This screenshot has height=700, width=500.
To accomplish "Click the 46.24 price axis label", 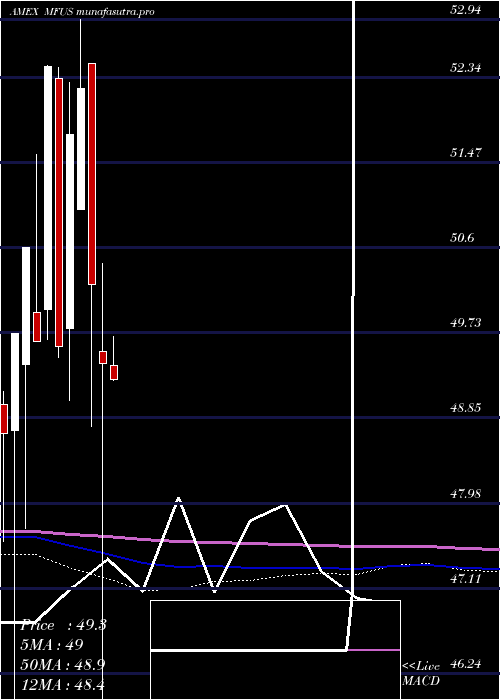I will click(465, 664).
